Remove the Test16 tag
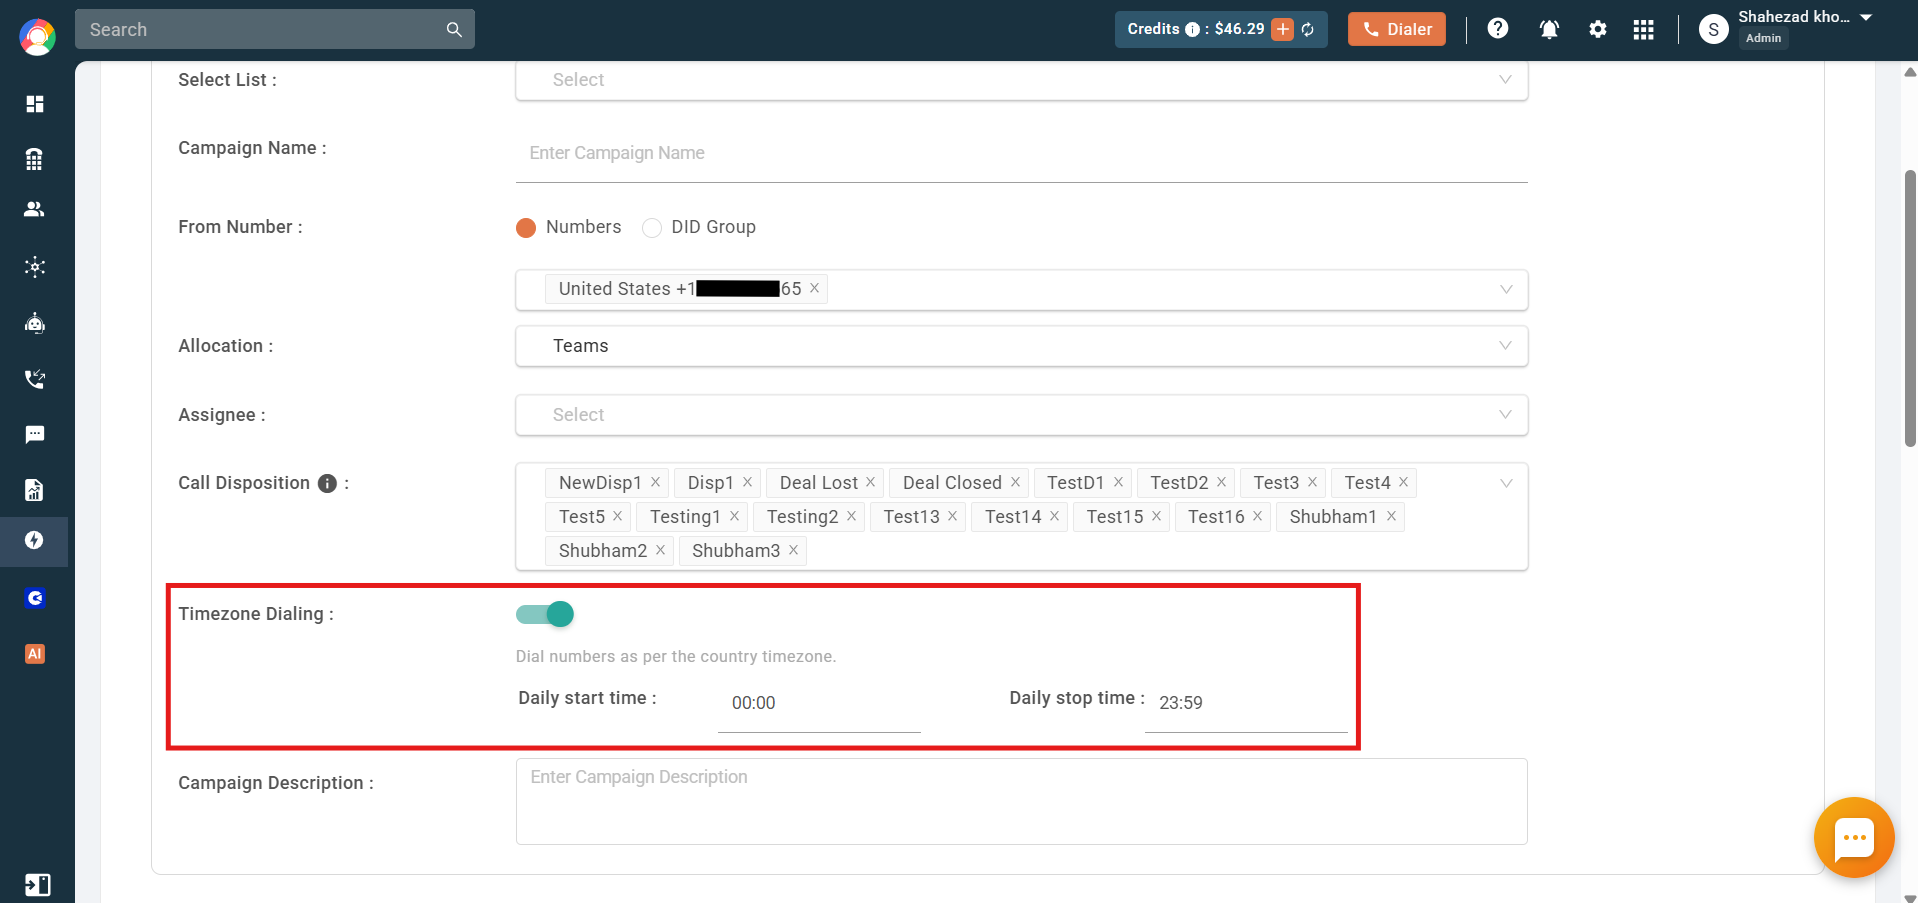1918x903 pixels. tap(1257, 516)
